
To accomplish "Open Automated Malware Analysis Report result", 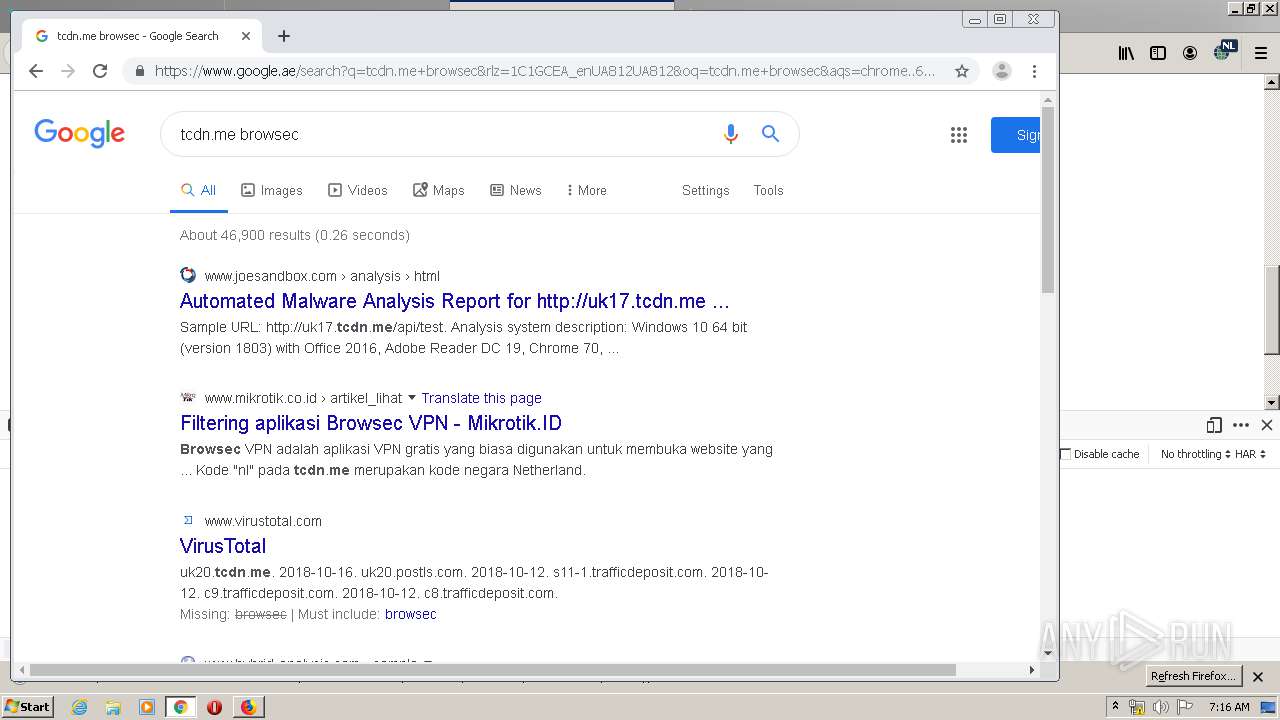I will 454,301.
